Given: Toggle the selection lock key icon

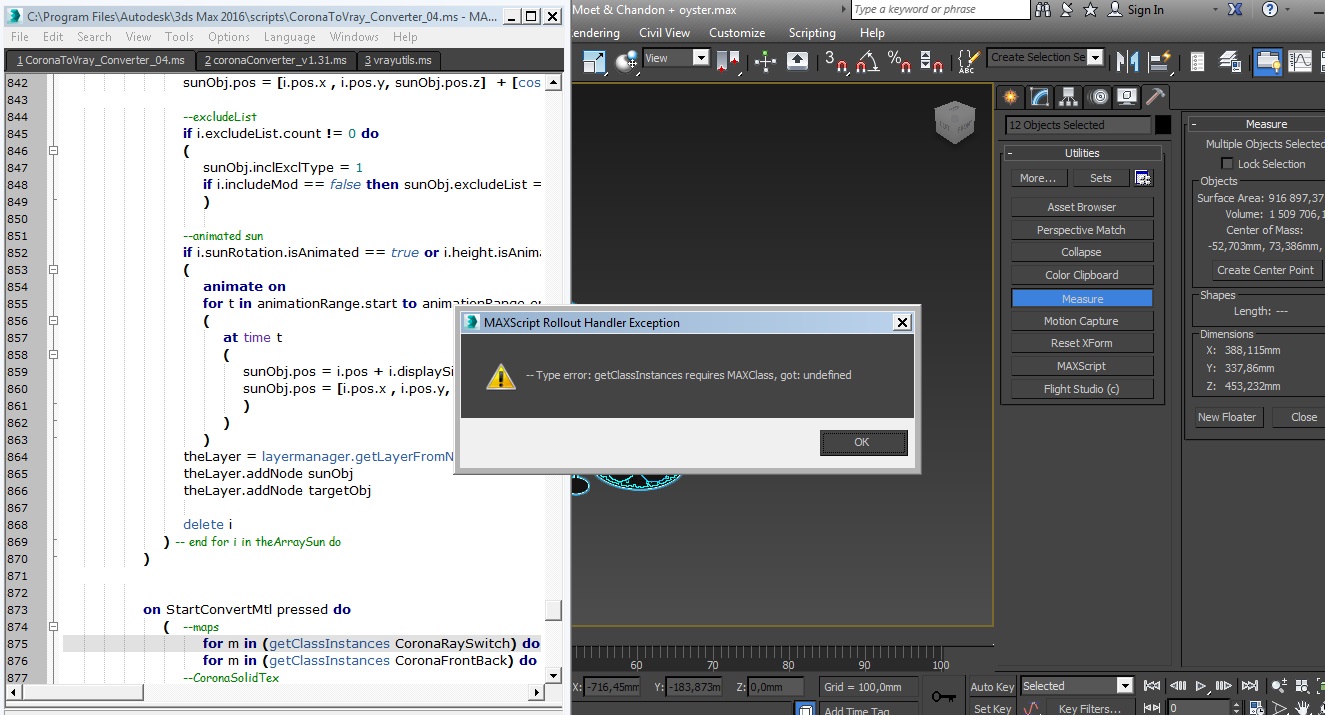Looking at the screenshot, I should (x=942, y=696).
